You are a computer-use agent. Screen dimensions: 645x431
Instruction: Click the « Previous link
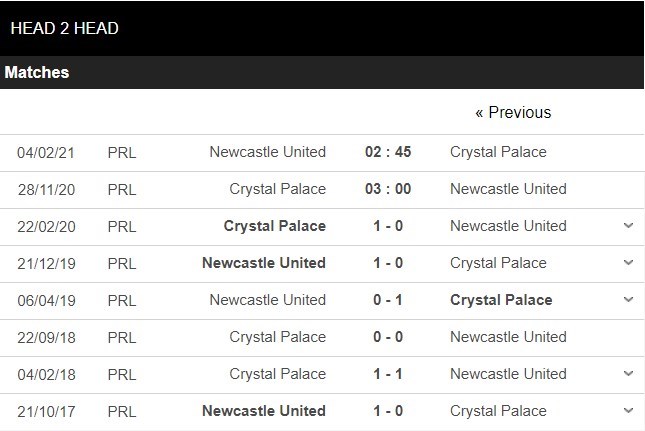513,113
